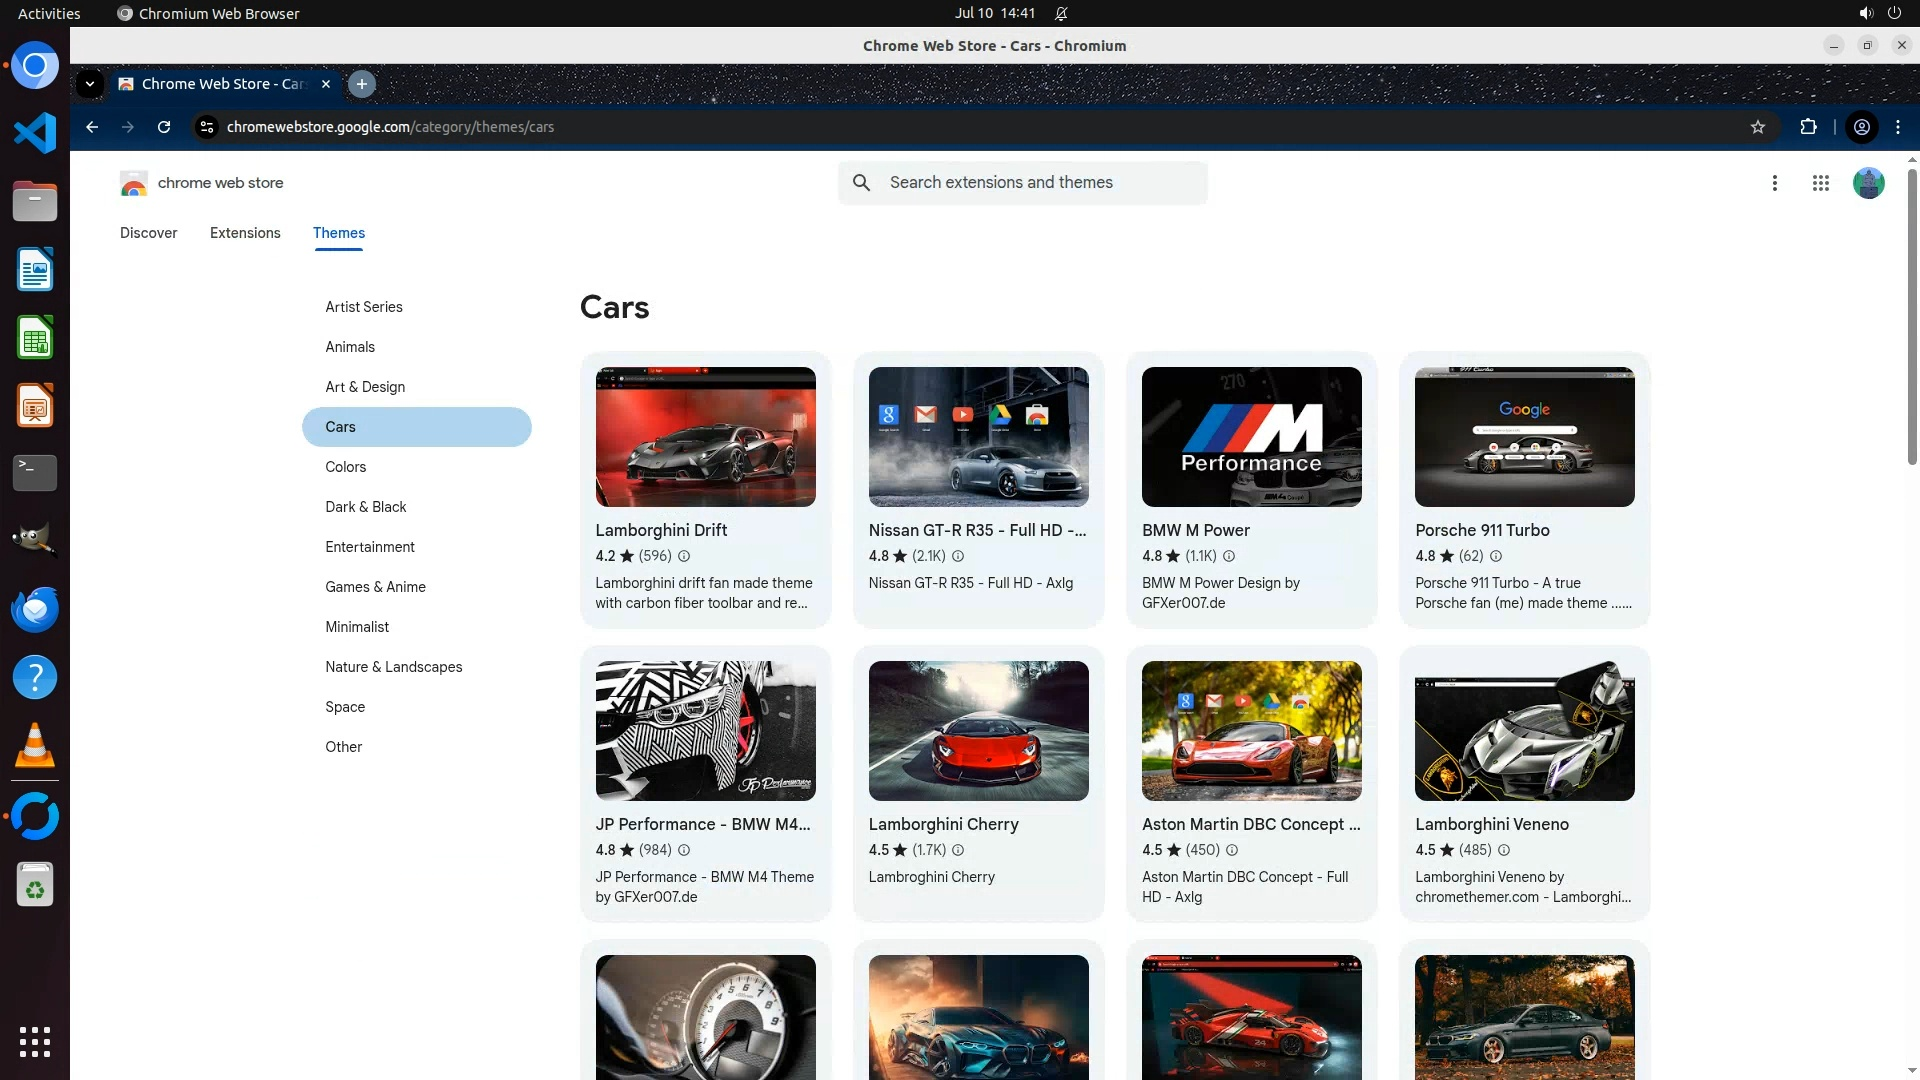Switch to the Extensions tab
This screenshot has width=1920, height=1080.
point(245,233)
